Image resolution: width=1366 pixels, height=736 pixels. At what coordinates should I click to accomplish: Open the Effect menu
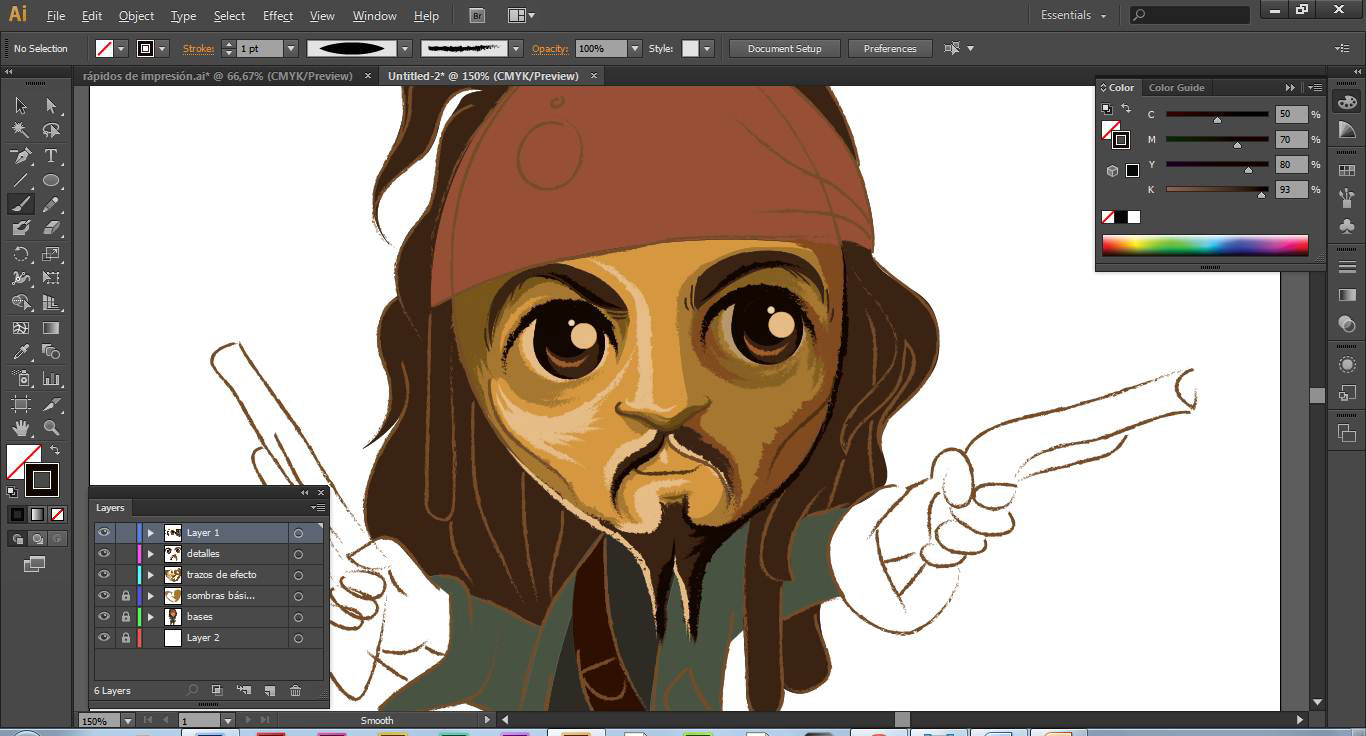pyautogui.click(x=278, y=16)
